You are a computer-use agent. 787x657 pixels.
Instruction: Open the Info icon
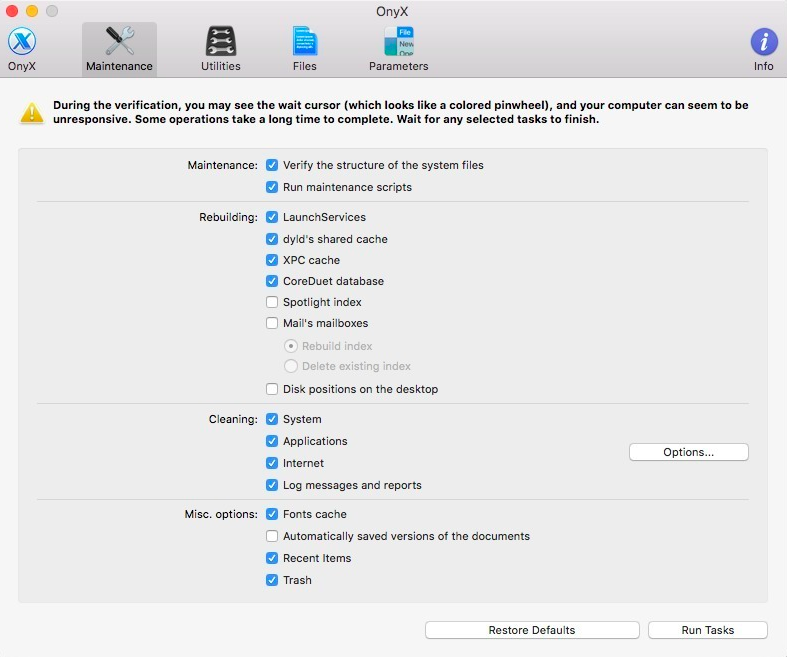click(x=764, y=41)
